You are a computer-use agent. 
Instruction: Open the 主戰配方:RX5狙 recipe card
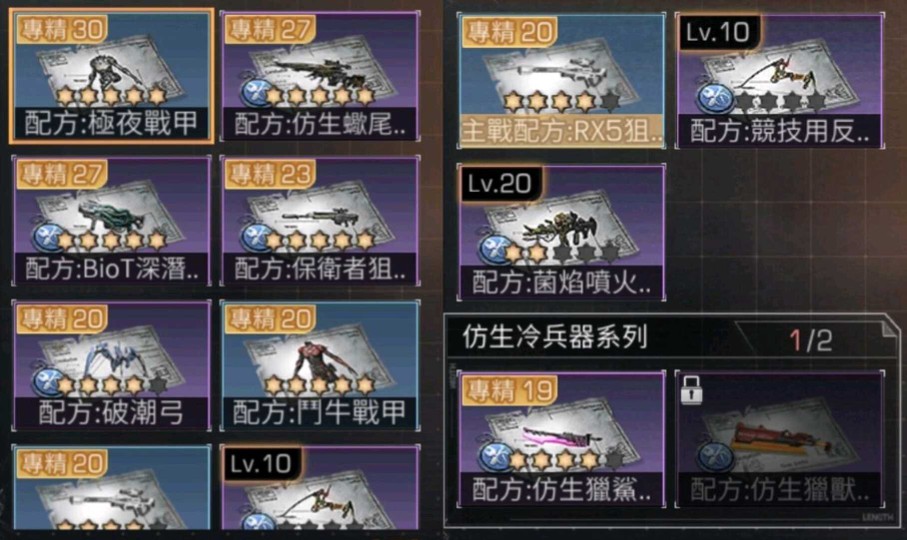[561, 80]
